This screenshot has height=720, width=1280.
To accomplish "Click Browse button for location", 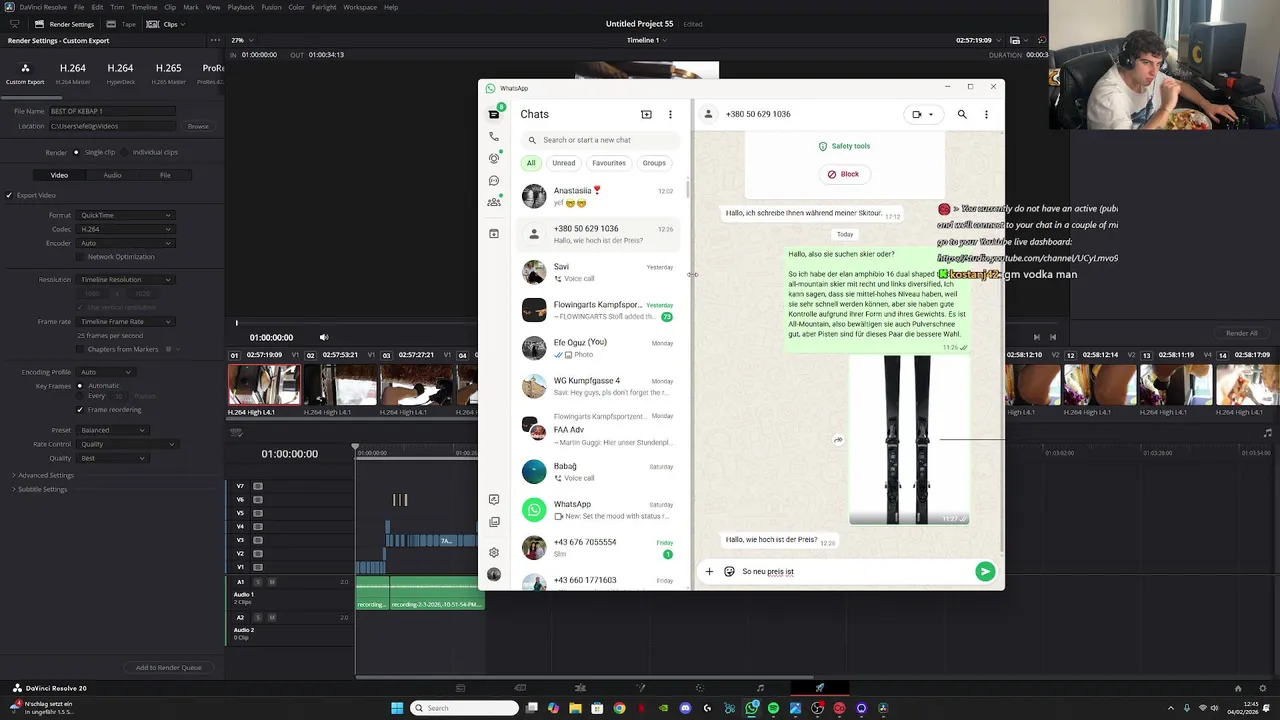I will (x=198, y=126).
